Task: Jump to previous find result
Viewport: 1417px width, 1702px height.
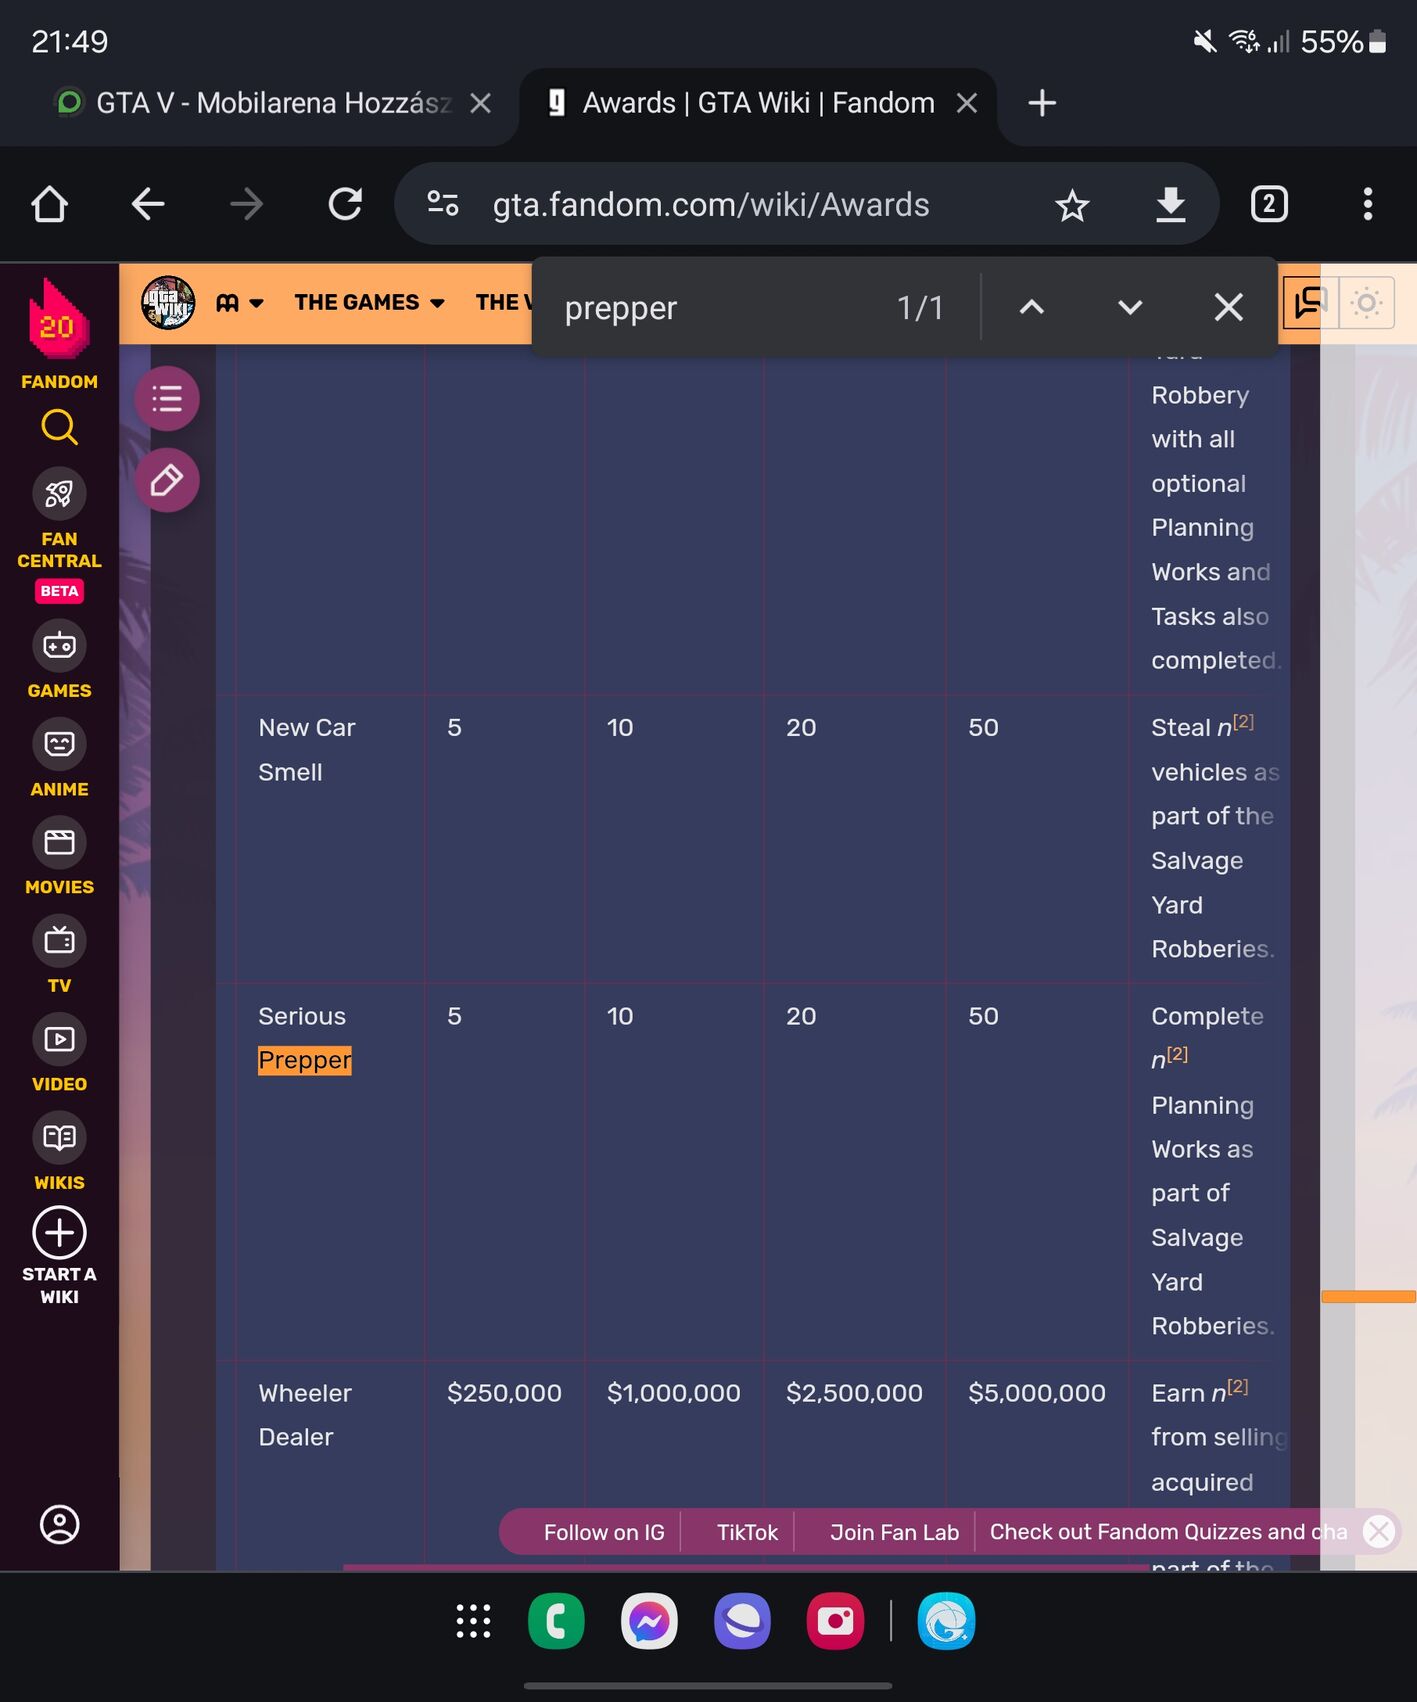Action: point(1032,307)
